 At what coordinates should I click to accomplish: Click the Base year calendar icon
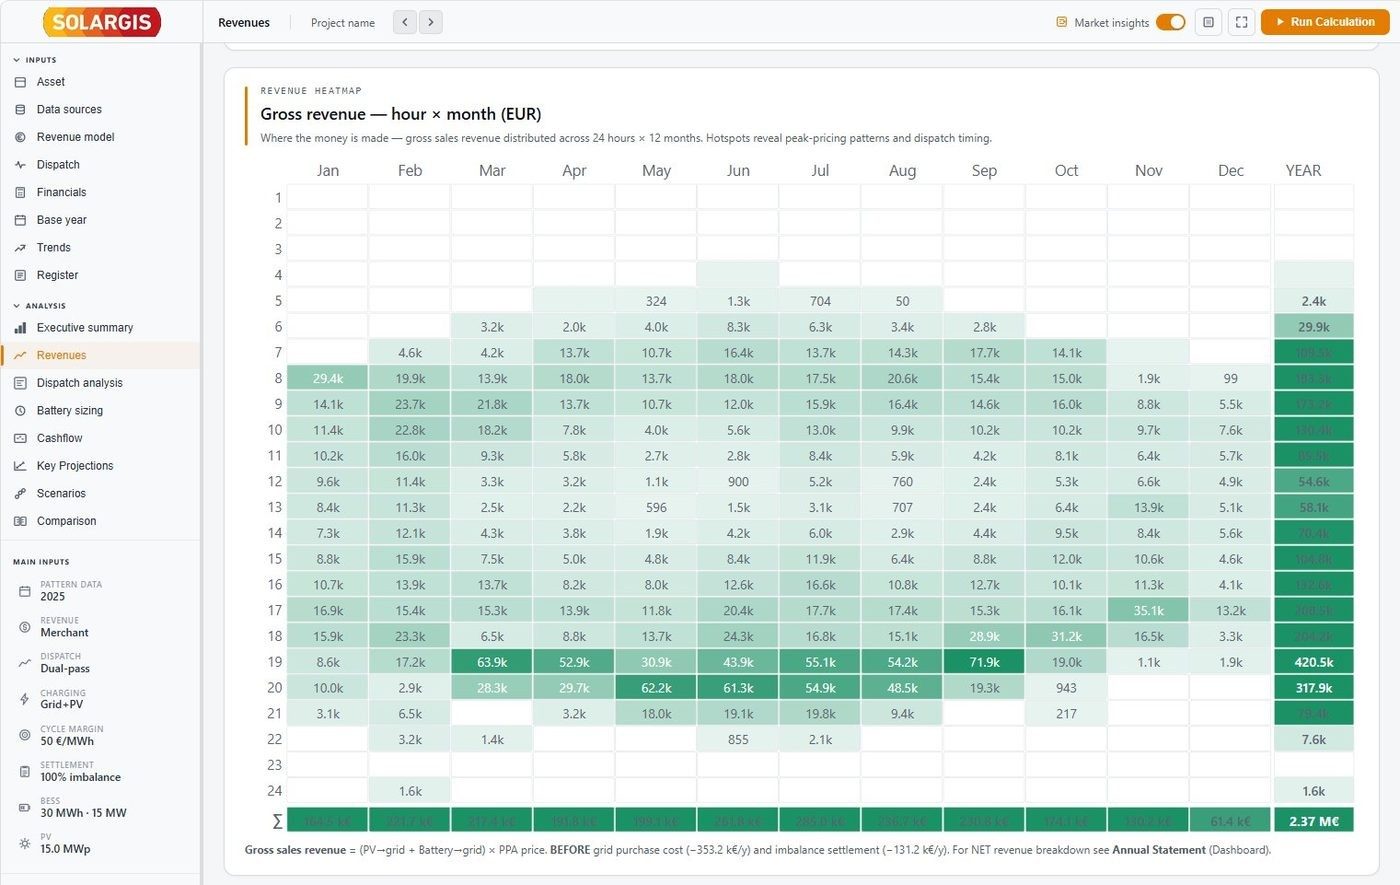(20, 220)
